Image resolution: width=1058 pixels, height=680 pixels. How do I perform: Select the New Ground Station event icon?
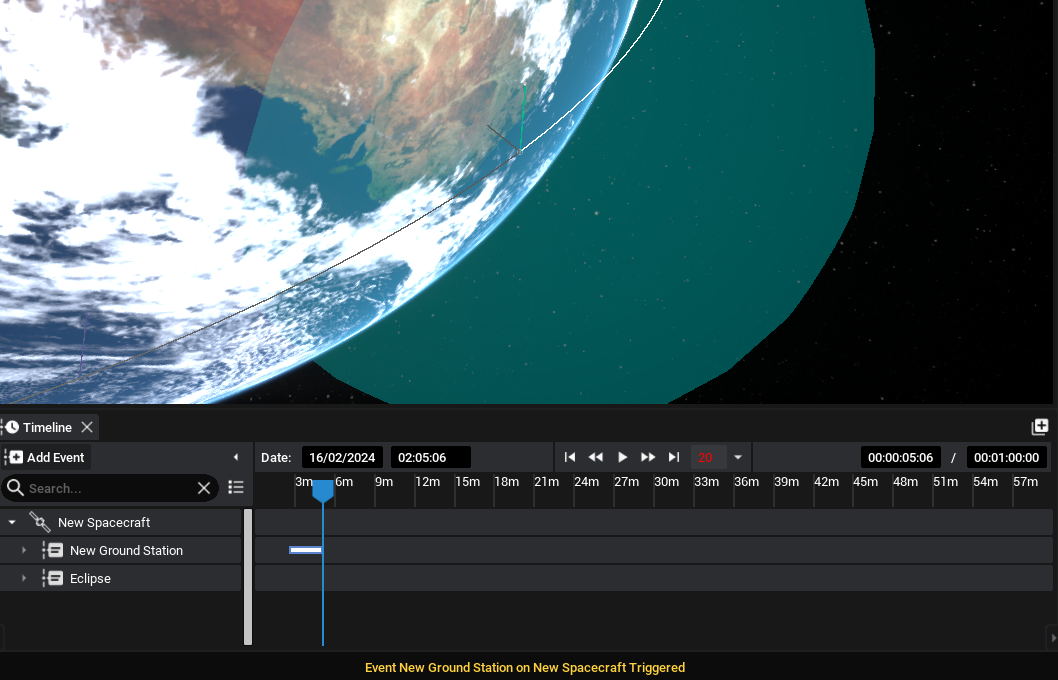[x=55, y=550]
